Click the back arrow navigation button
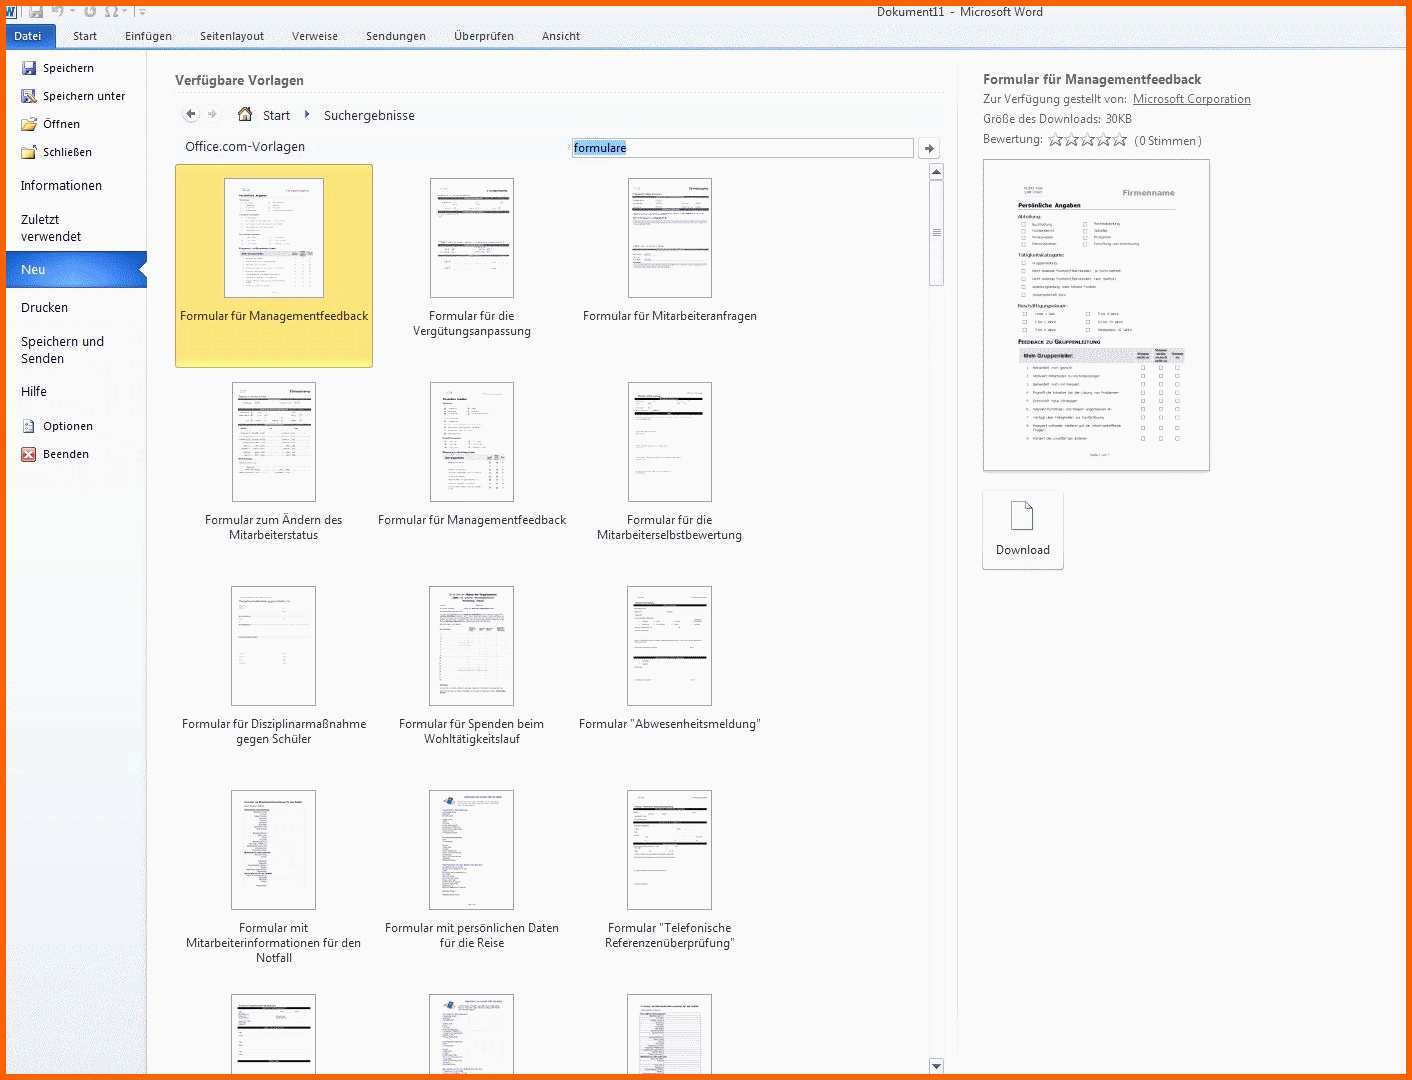This screenshot has width=1412, height=1080. (191, 114)
